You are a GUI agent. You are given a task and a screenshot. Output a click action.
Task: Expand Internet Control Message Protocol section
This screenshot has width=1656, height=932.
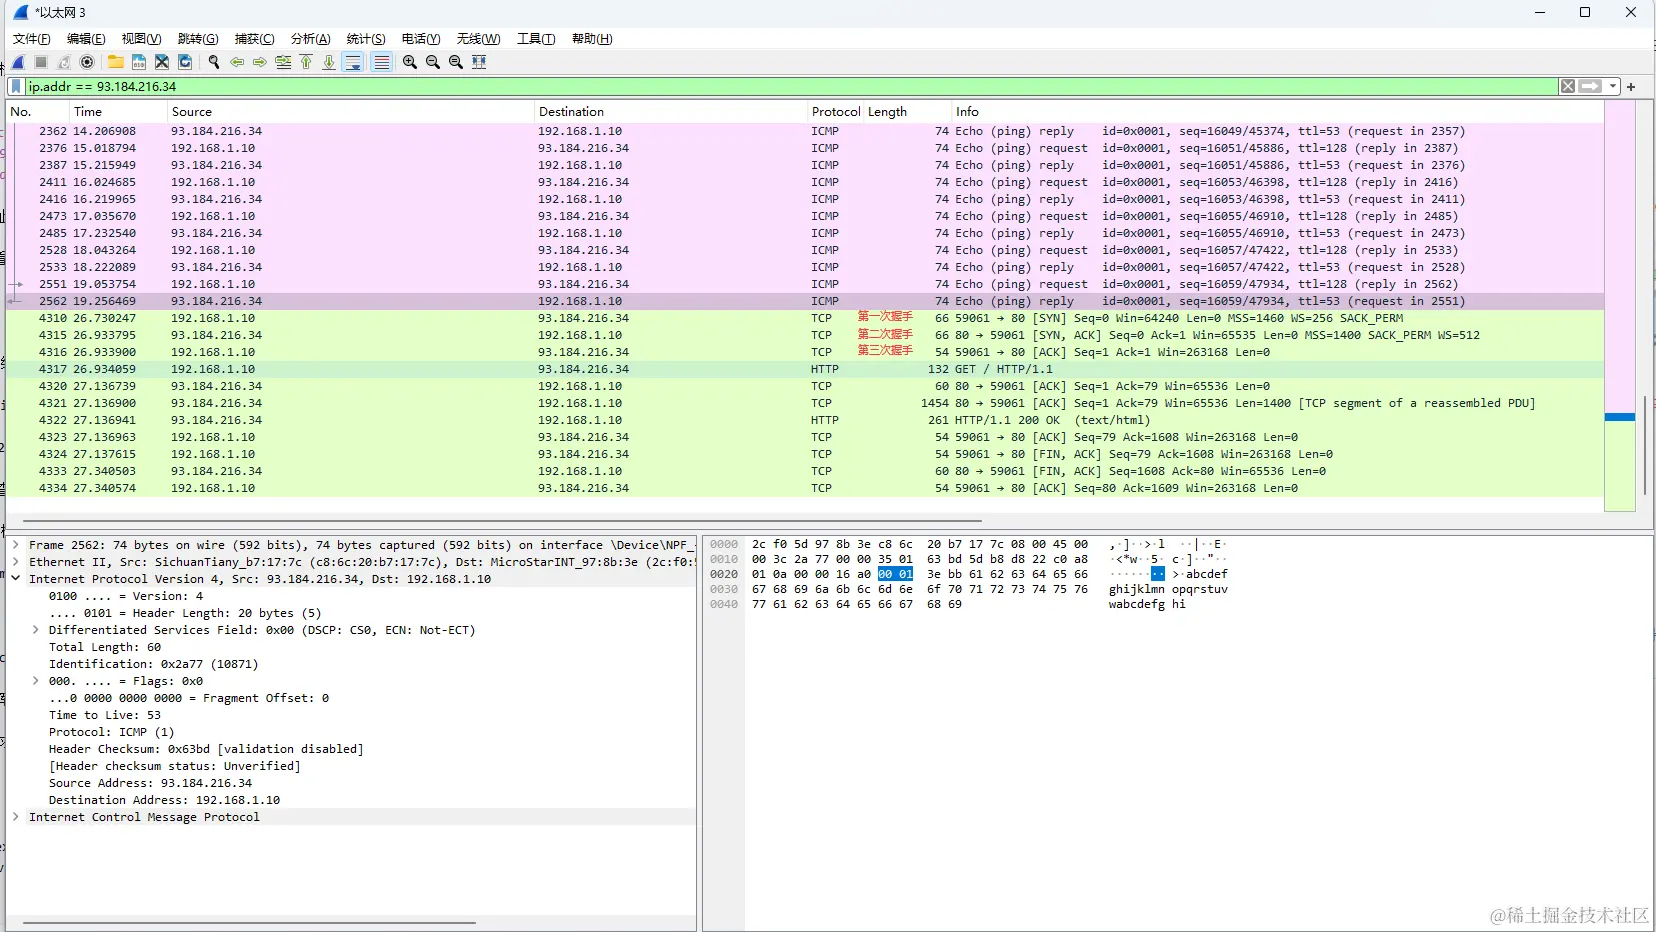(16, 817)
